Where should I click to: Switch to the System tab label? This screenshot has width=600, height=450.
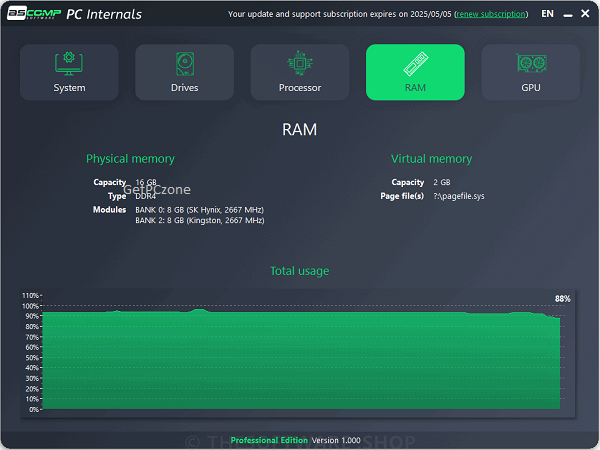coord(69,88)
